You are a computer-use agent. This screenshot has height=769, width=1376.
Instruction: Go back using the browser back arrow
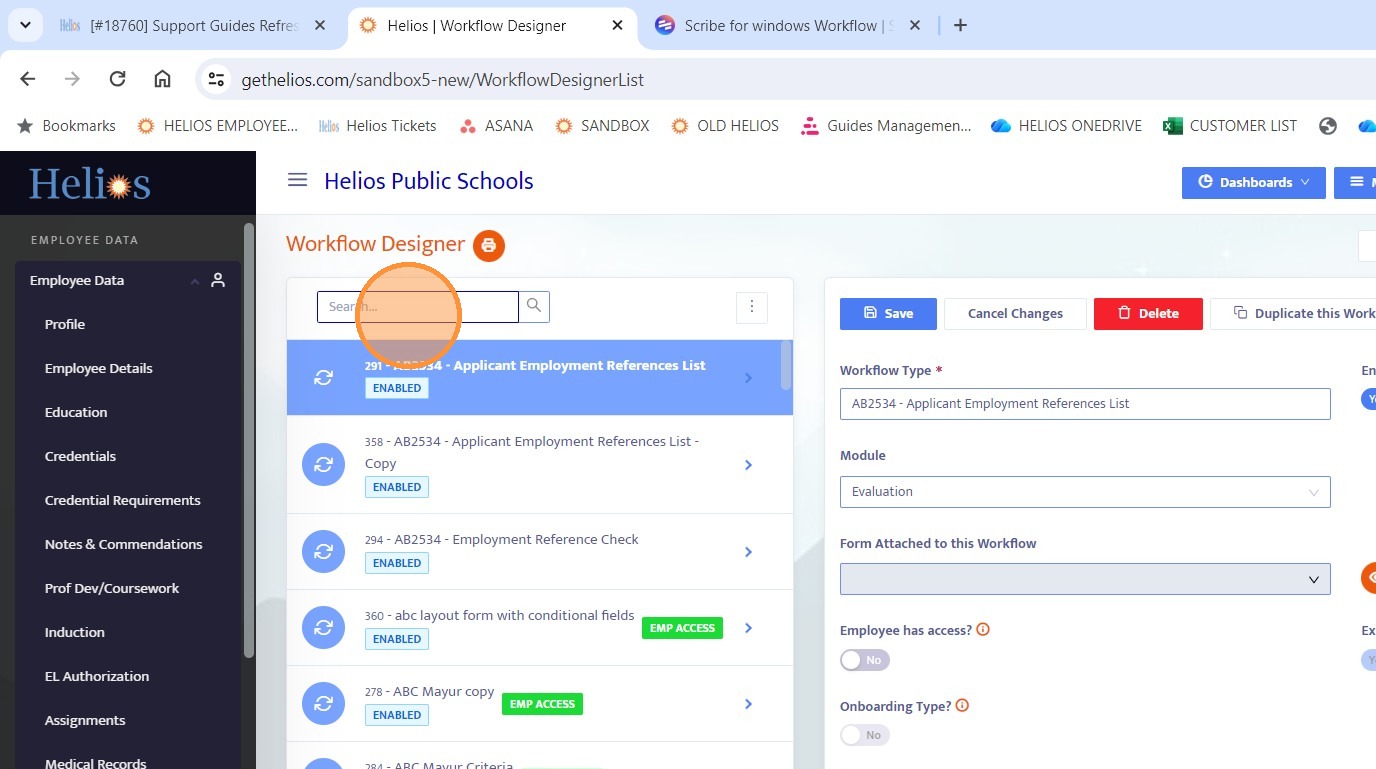pos(28,79)
